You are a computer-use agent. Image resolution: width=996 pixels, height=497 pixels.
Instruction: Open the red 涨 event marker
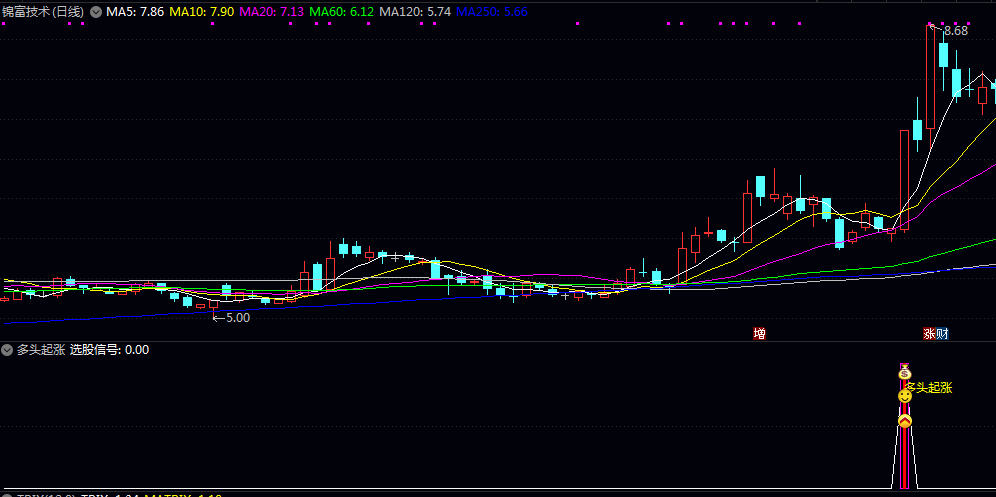(x=929, y=334)
